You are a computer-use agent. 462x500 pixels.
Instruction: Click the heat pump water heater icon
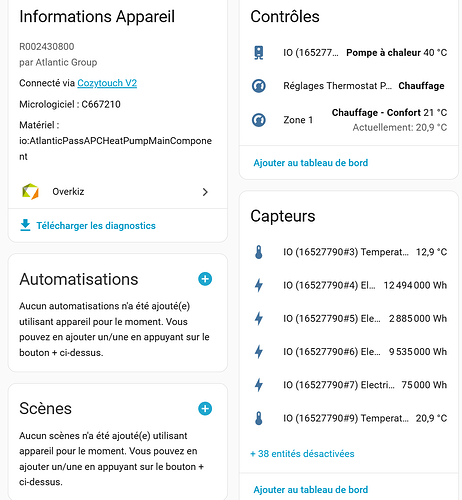click(x=259, y=53)
